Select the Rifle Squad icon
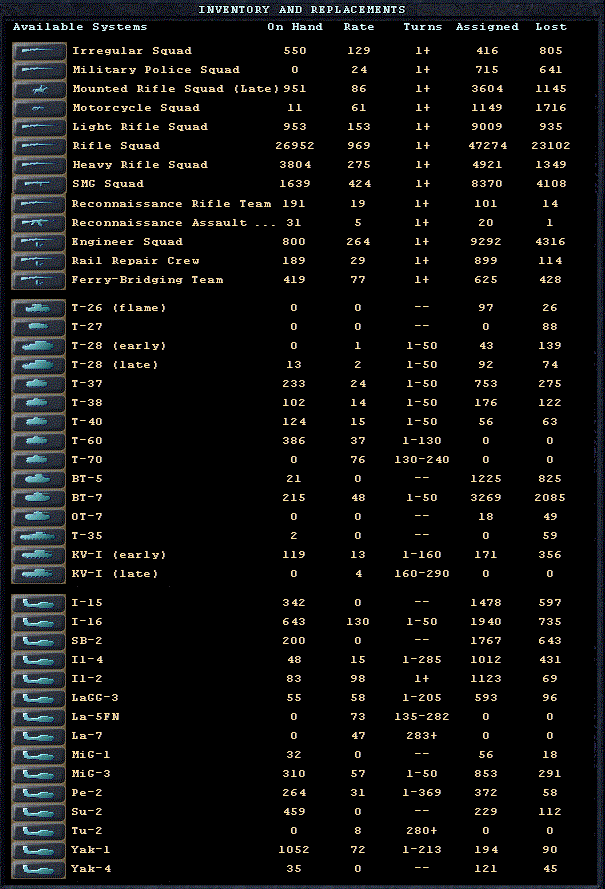This screenshot has height=889, width=605. point(39,146)
